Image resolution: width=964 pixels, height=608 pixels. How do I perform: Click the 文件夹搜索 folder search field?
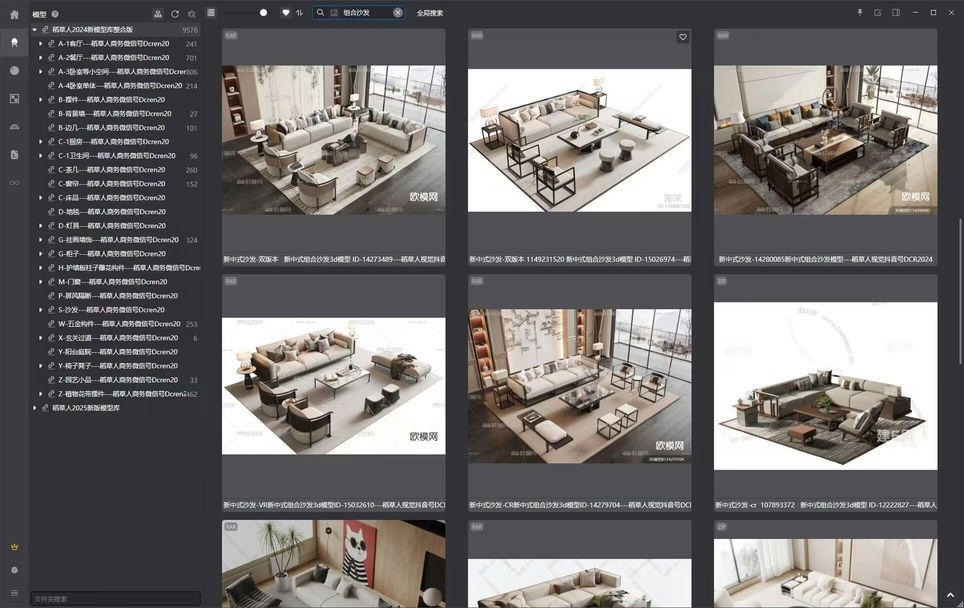click(x=114, y=599)
